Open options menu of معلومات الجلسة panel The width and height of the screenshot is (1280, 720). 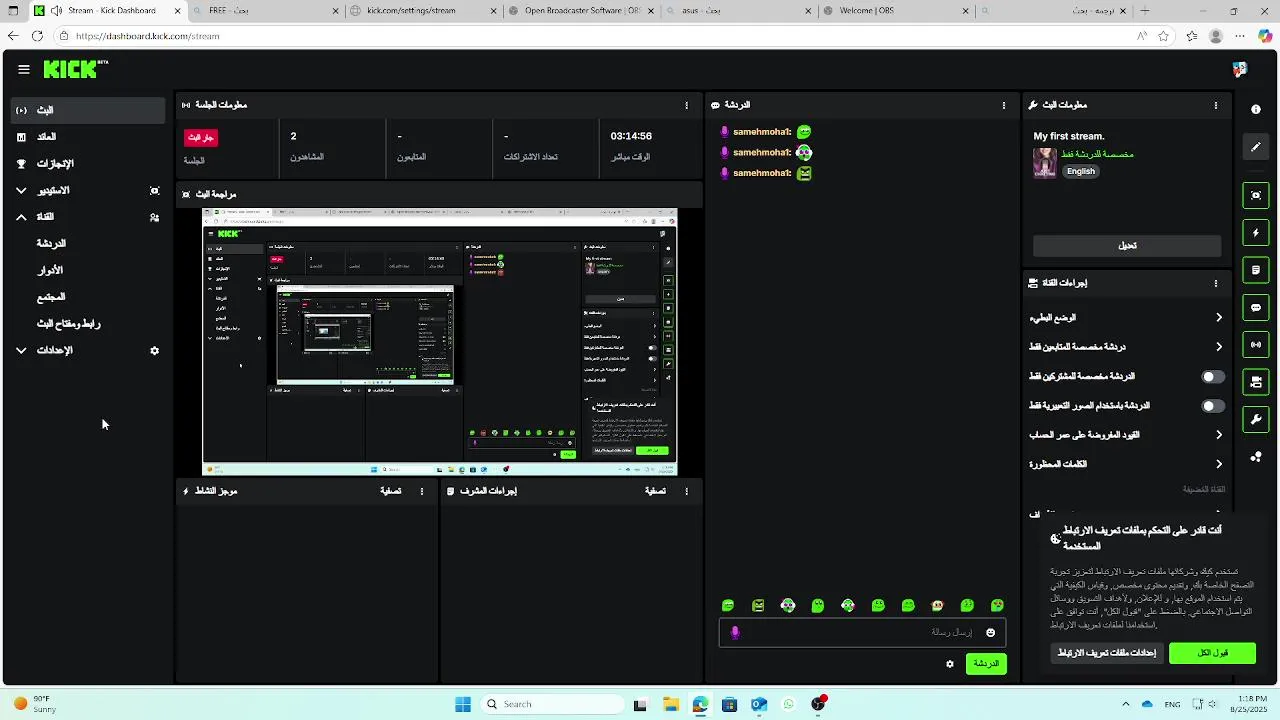pyautogui.click(x=686, y=105)
